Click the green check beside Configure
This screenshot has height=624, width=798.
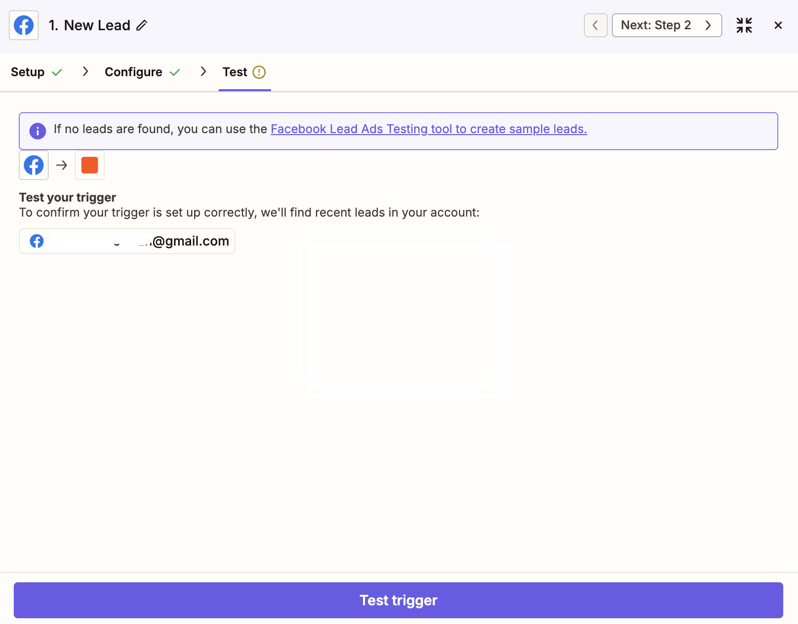point(175,72)
